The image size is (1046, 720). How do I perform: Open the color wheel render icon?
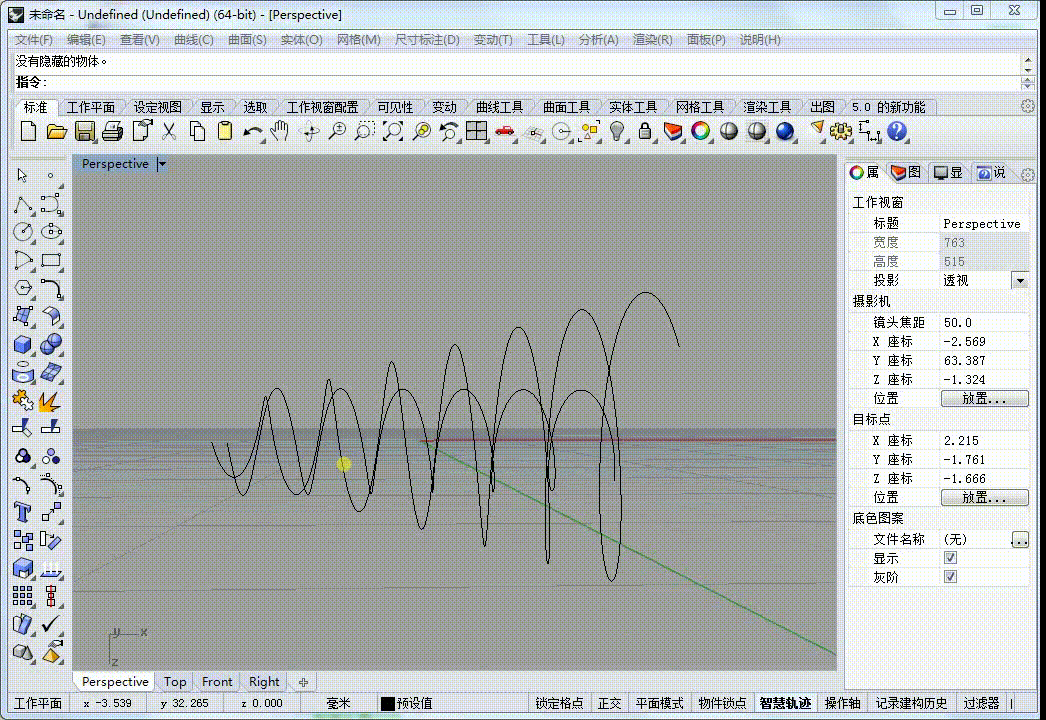[700, 131]
